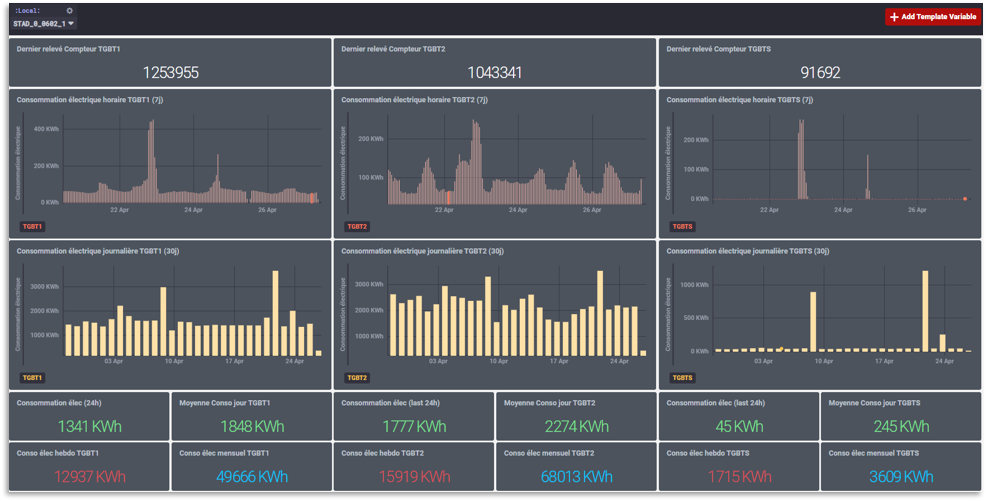
Task: Select the Conso élec mensuel TGBT2 title
Action: click(x=549, y=453)
